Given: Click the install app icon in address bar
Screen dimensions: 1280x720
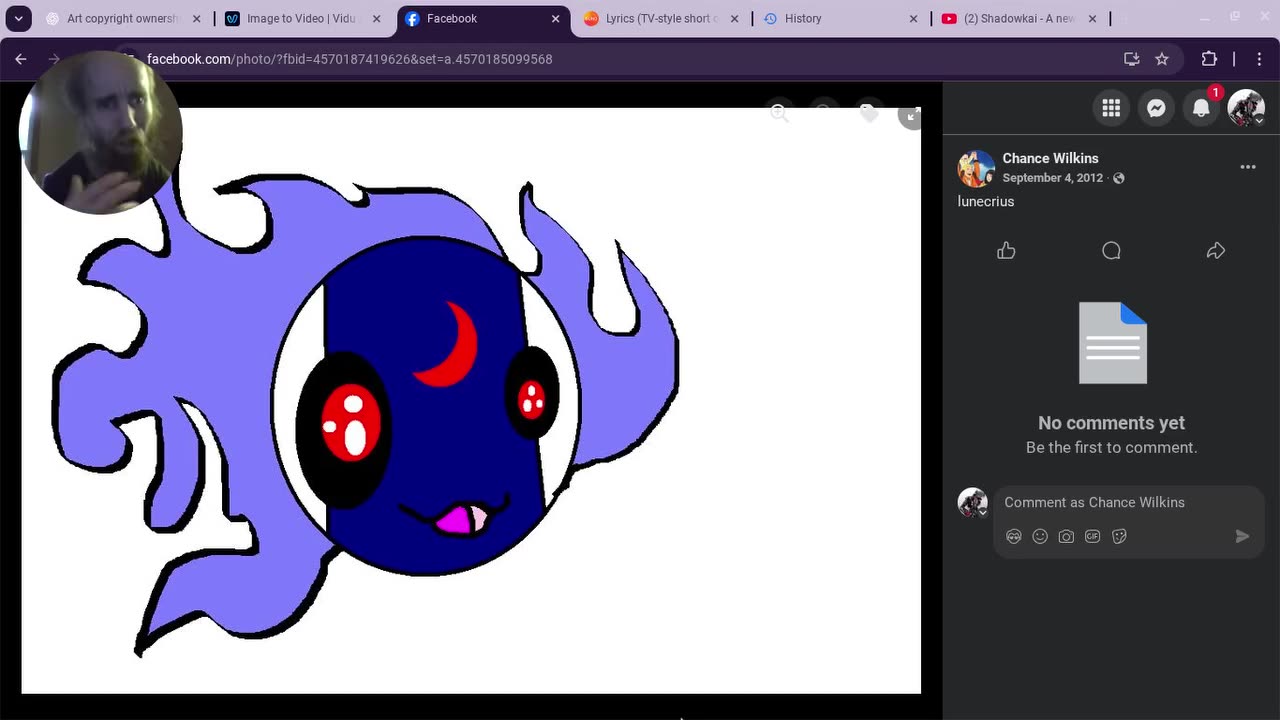Looking at the screenshot, I should (1132, 59).
